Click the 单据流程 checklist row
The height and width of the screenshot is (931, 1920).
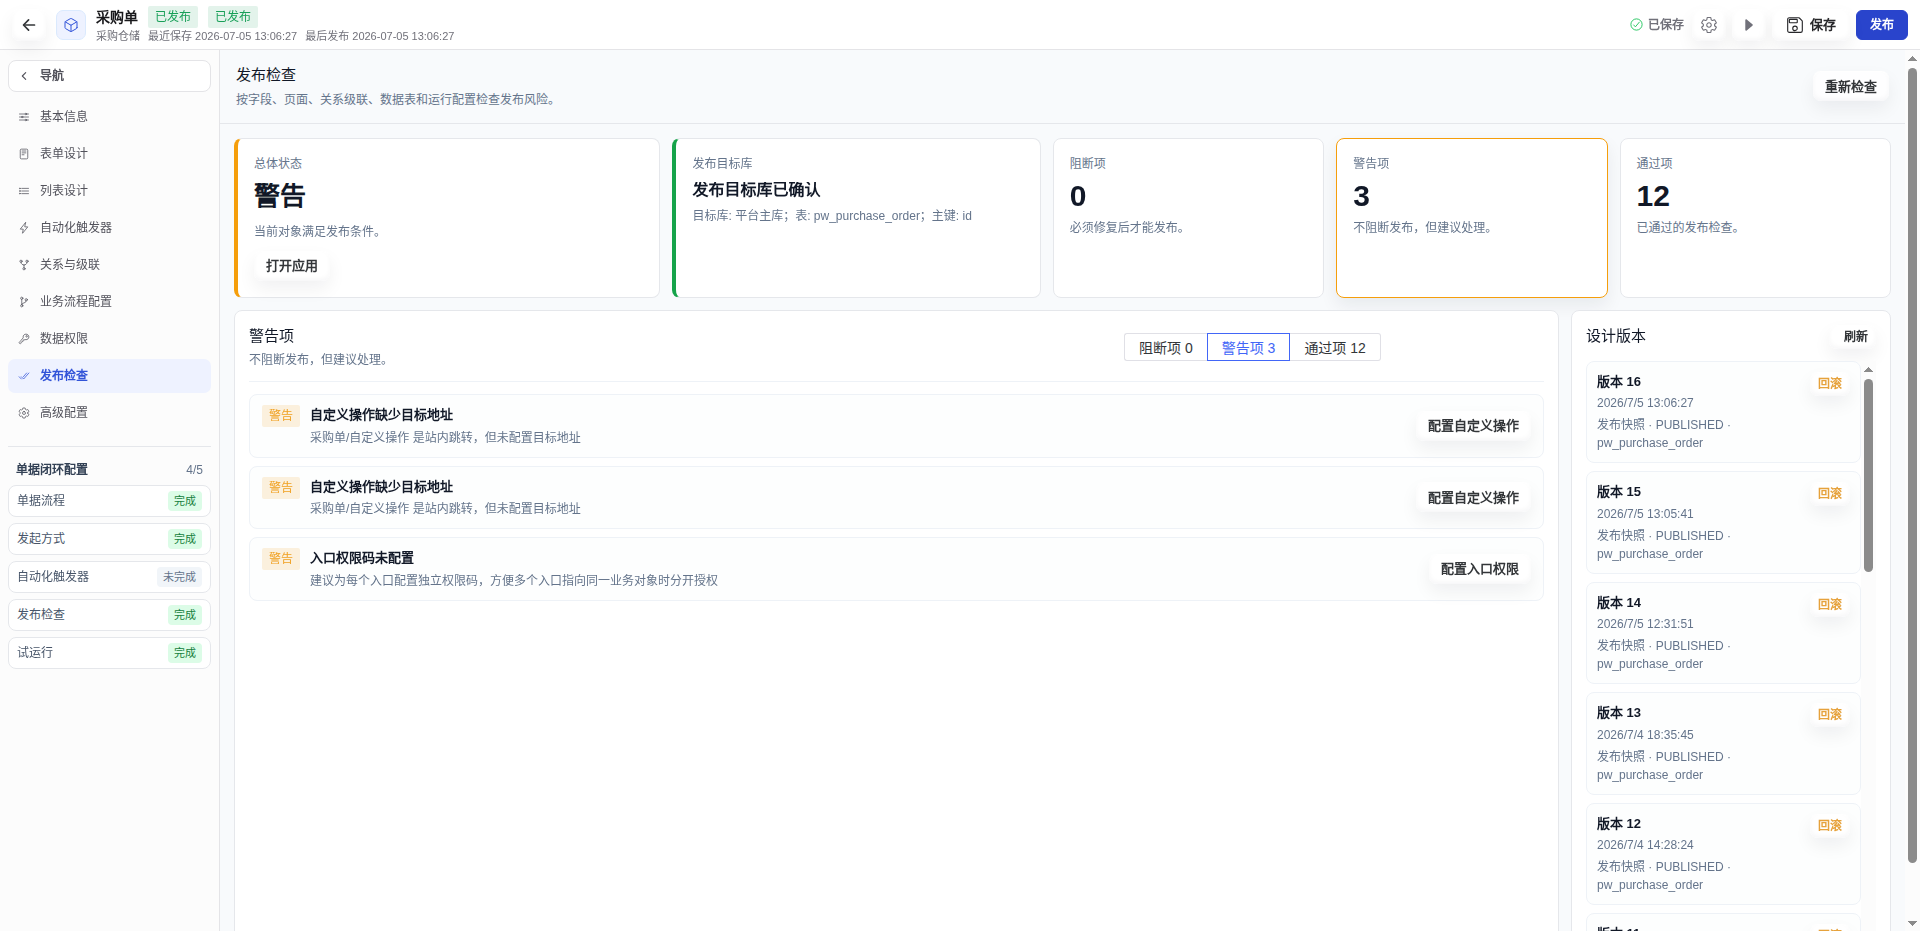tap(109, 501)
